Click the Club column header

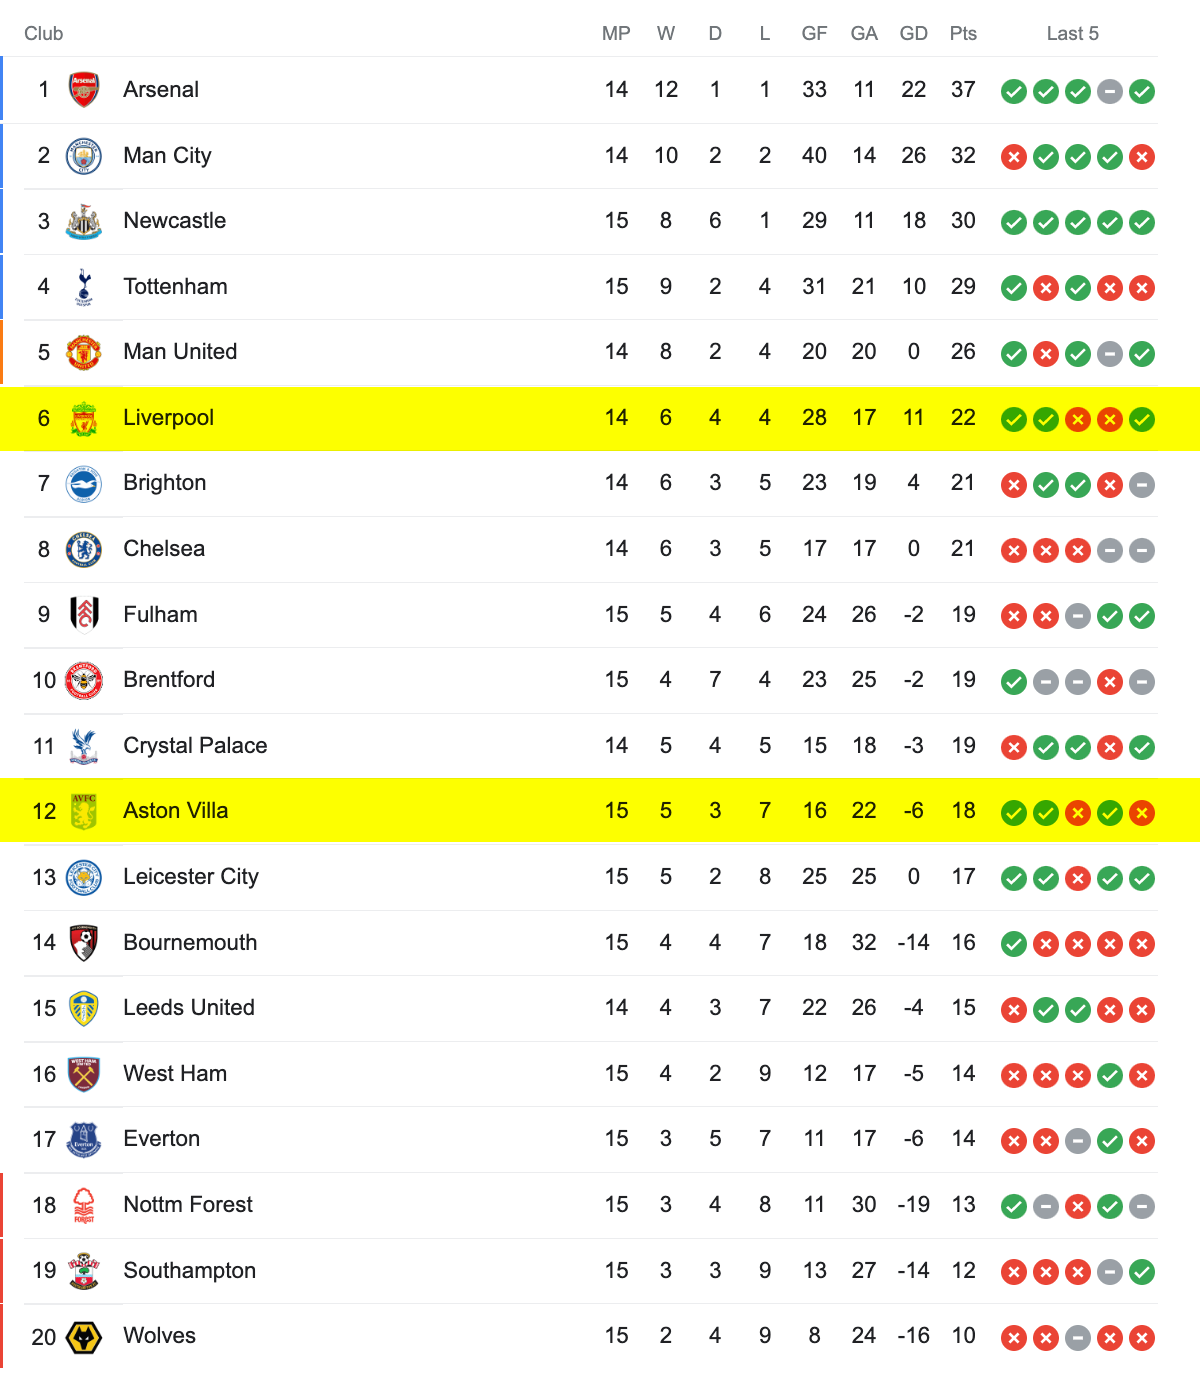coord(44,34)
